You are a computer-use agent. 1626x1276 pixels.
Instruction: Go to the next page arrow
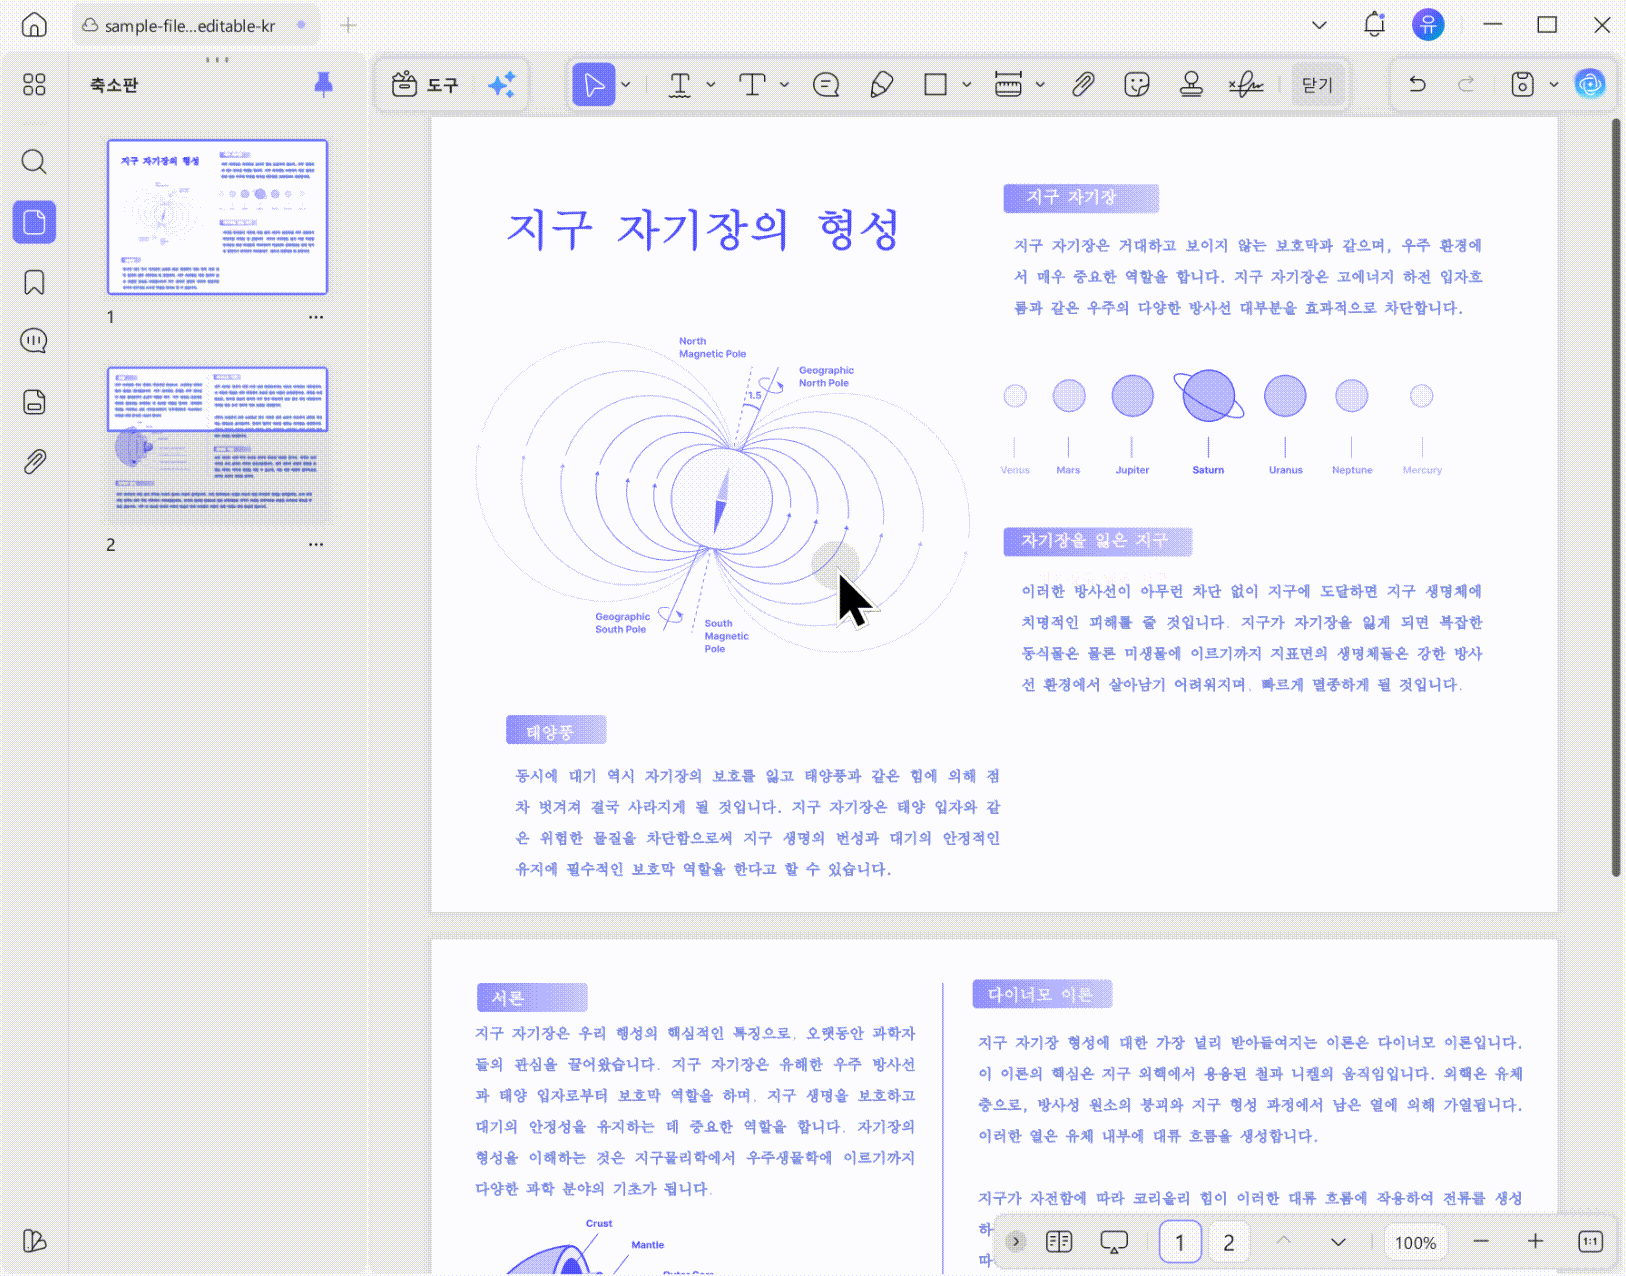click(1338, 1241)
